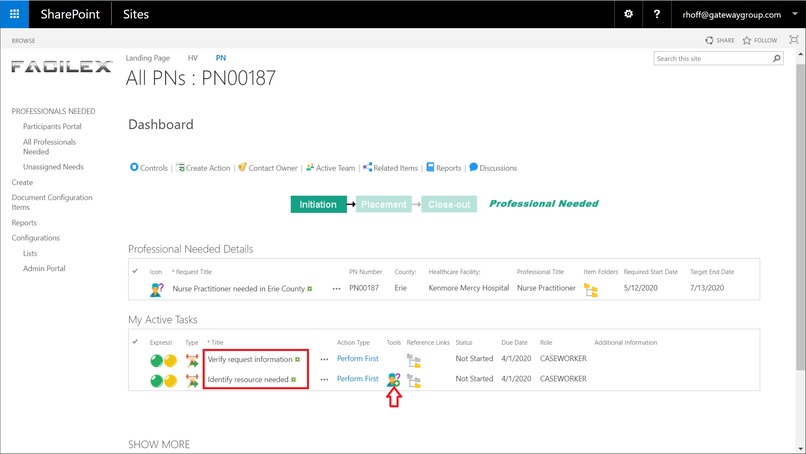Click Sites in the suite bar

[x=136, y=14]
